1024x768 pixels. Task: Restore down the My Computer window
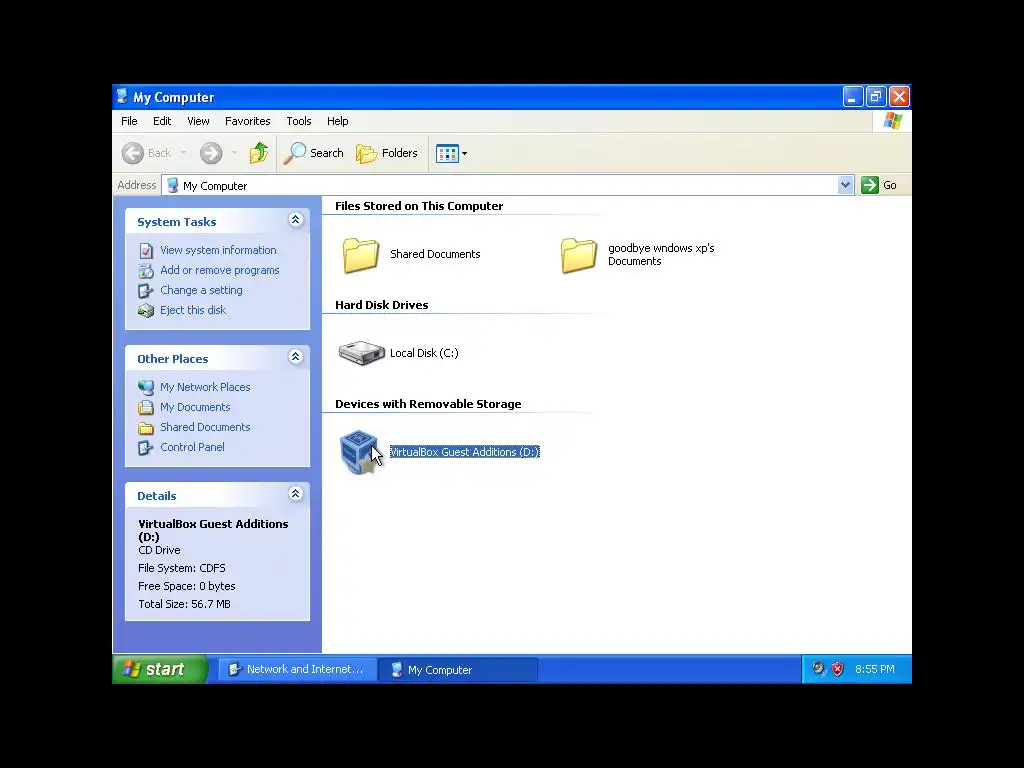click(x=876, y=97)
